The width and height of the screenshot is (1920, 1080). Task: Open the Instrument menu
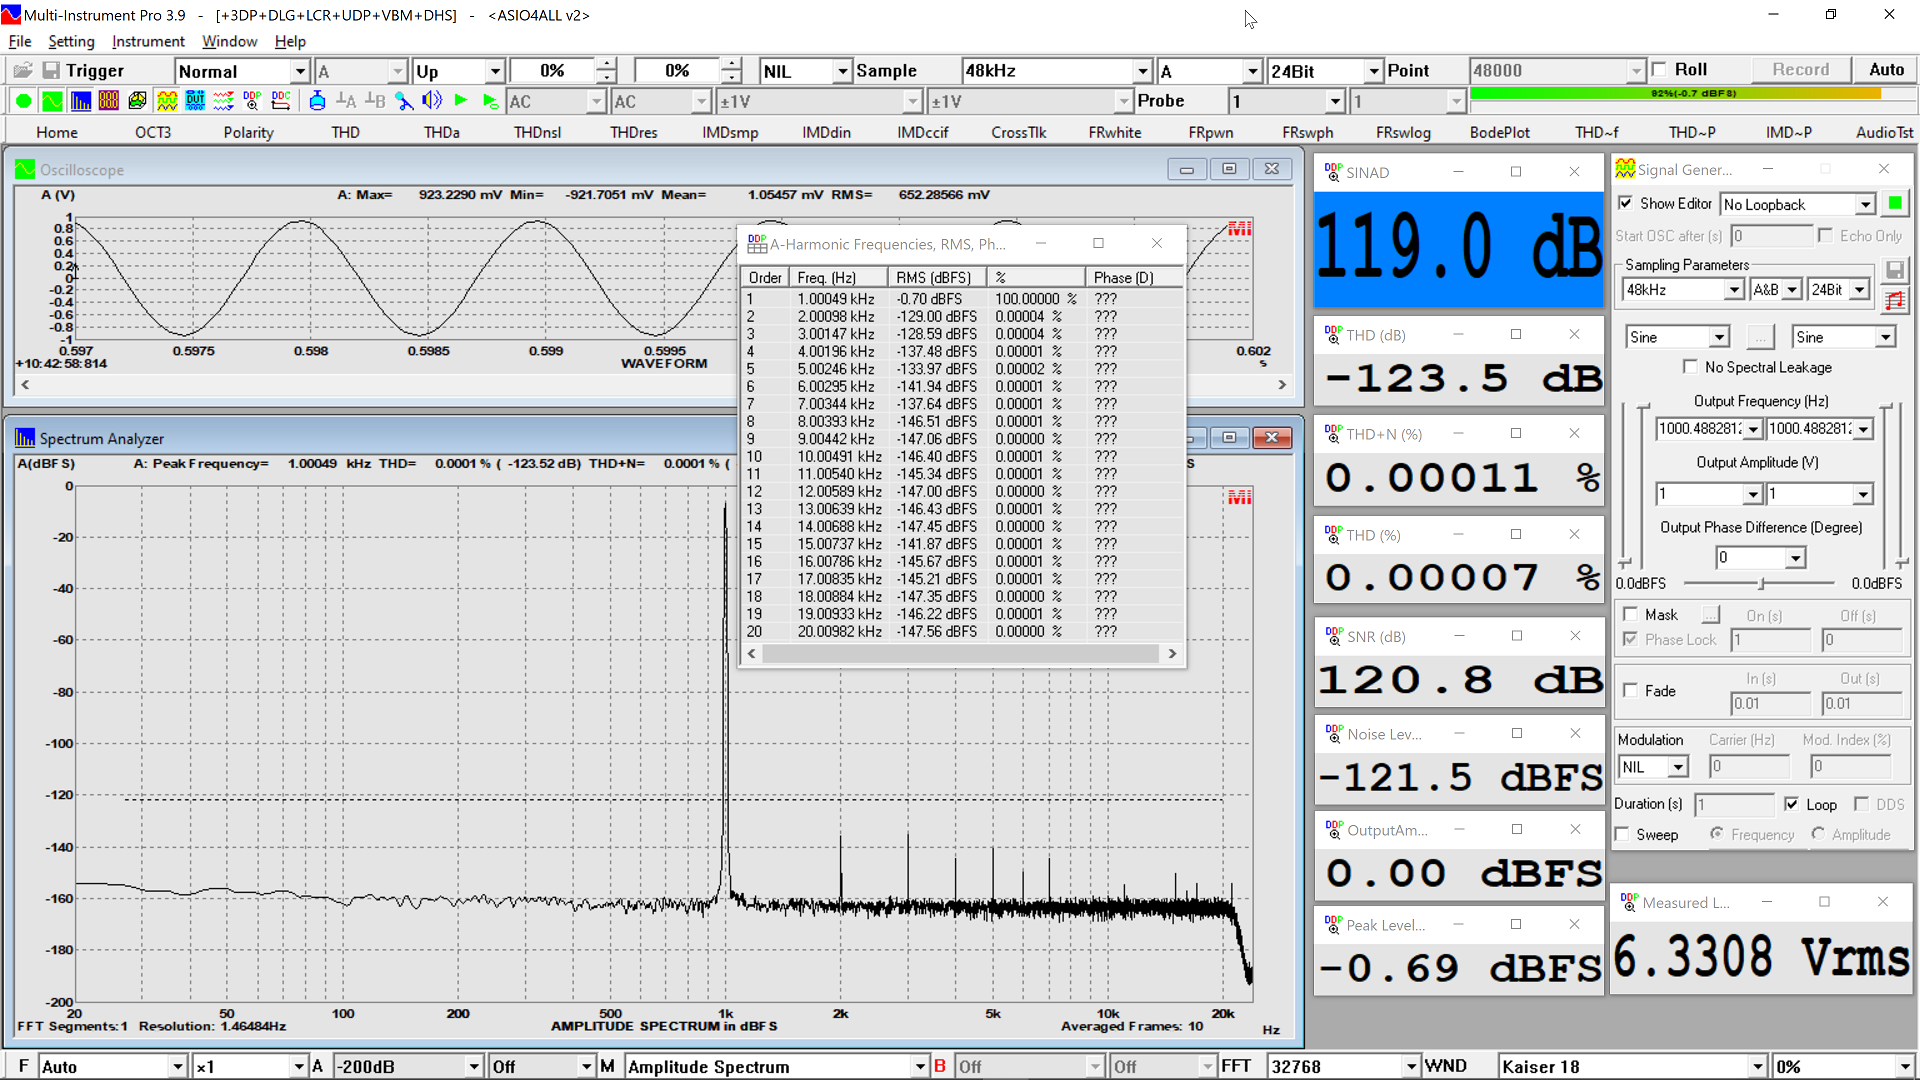148,41
